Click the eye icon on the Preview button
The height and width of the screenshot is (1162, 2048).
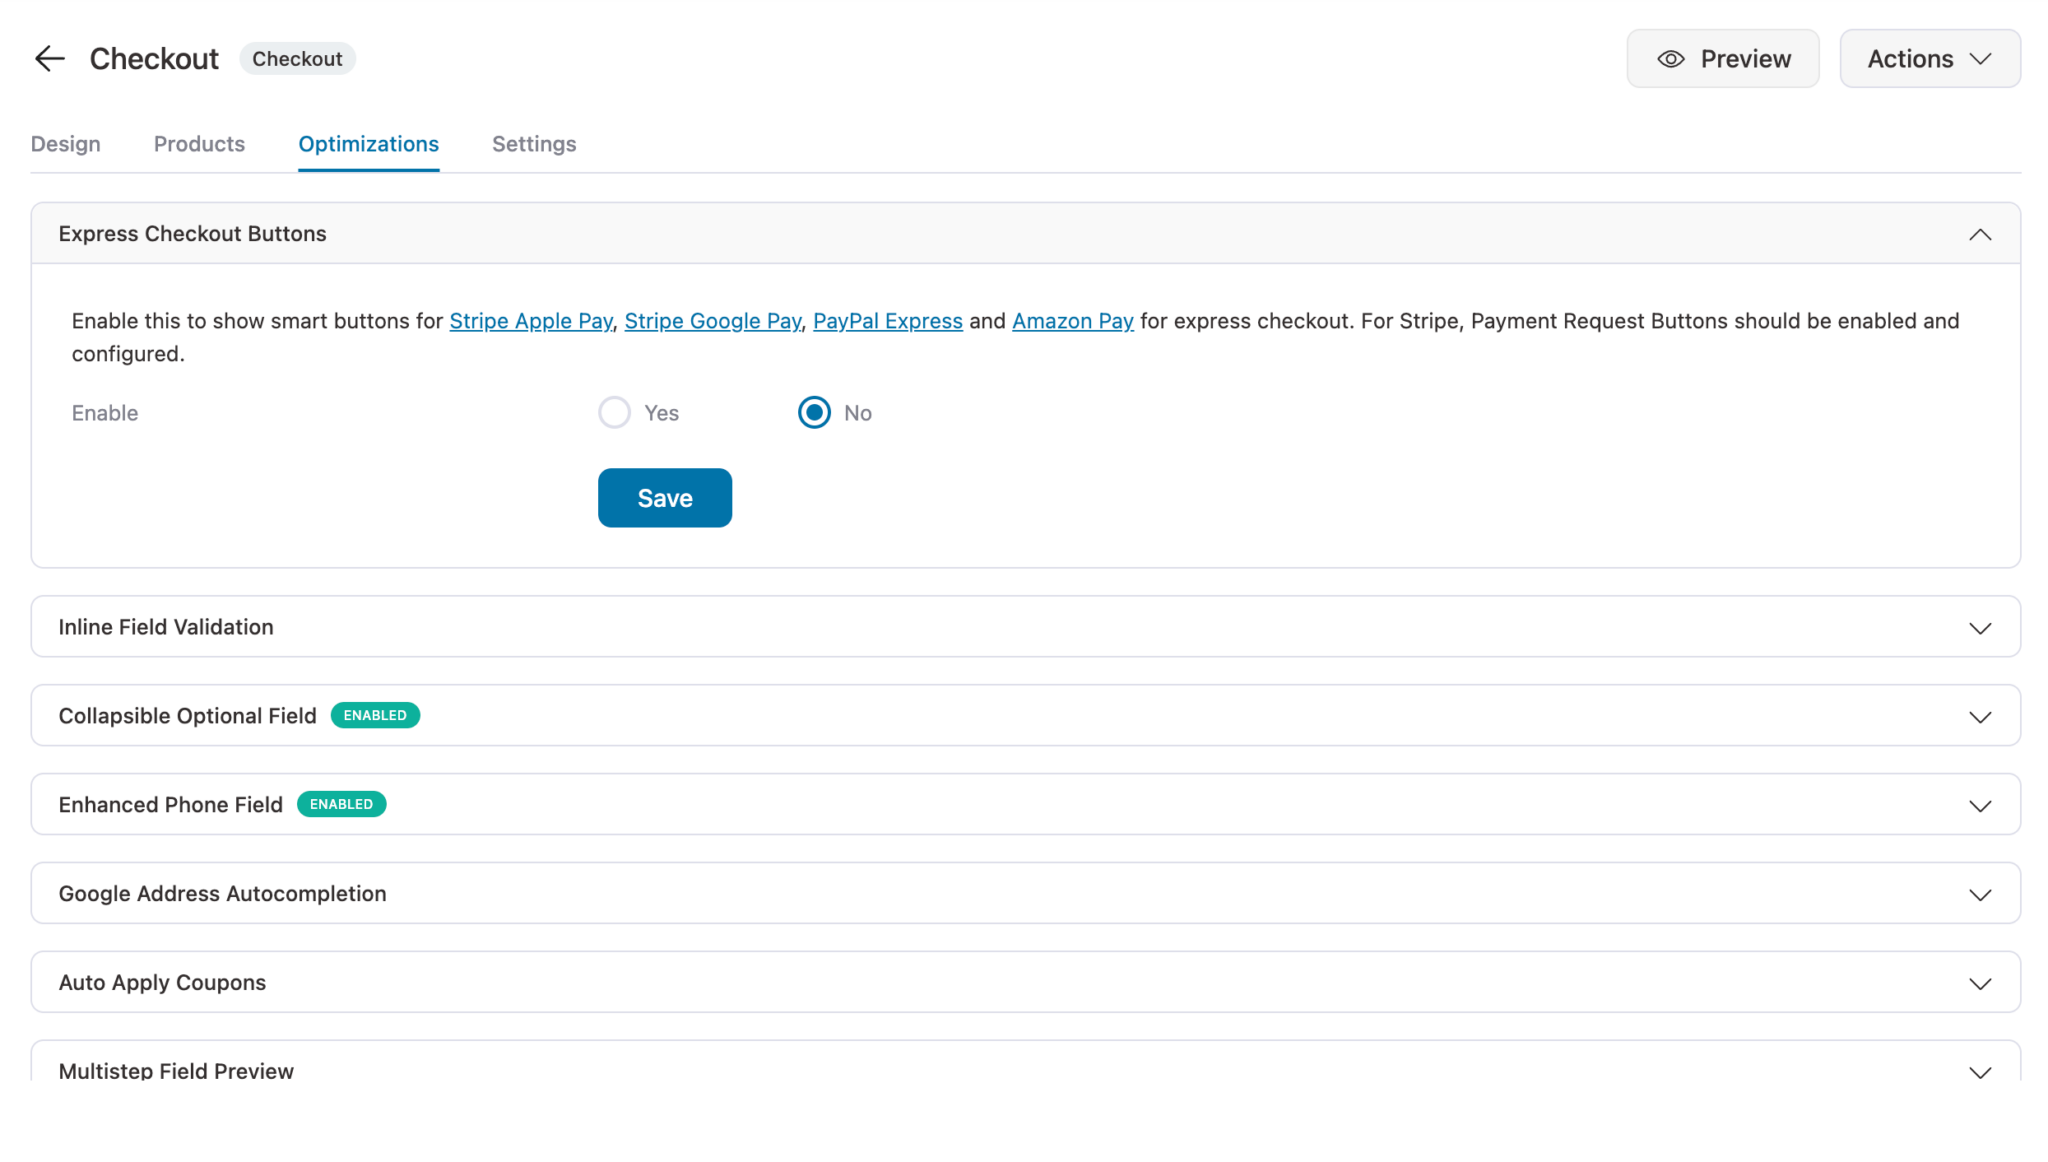[1670, 58]
